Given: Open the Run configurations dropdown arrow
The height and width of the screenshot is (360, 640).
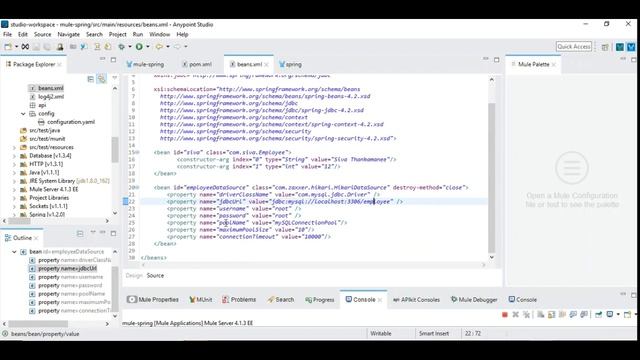Looking at the screenshot, I should (x=148, y=47).
